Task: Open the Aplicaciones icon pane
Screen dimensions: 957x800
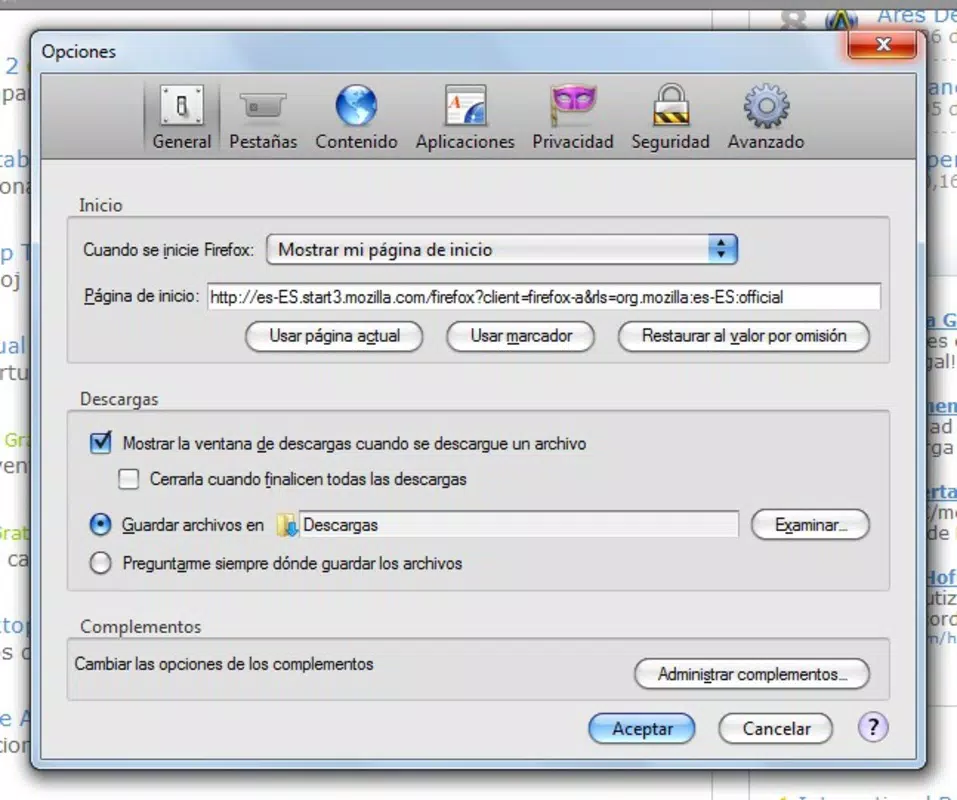Action: (465, 105)
